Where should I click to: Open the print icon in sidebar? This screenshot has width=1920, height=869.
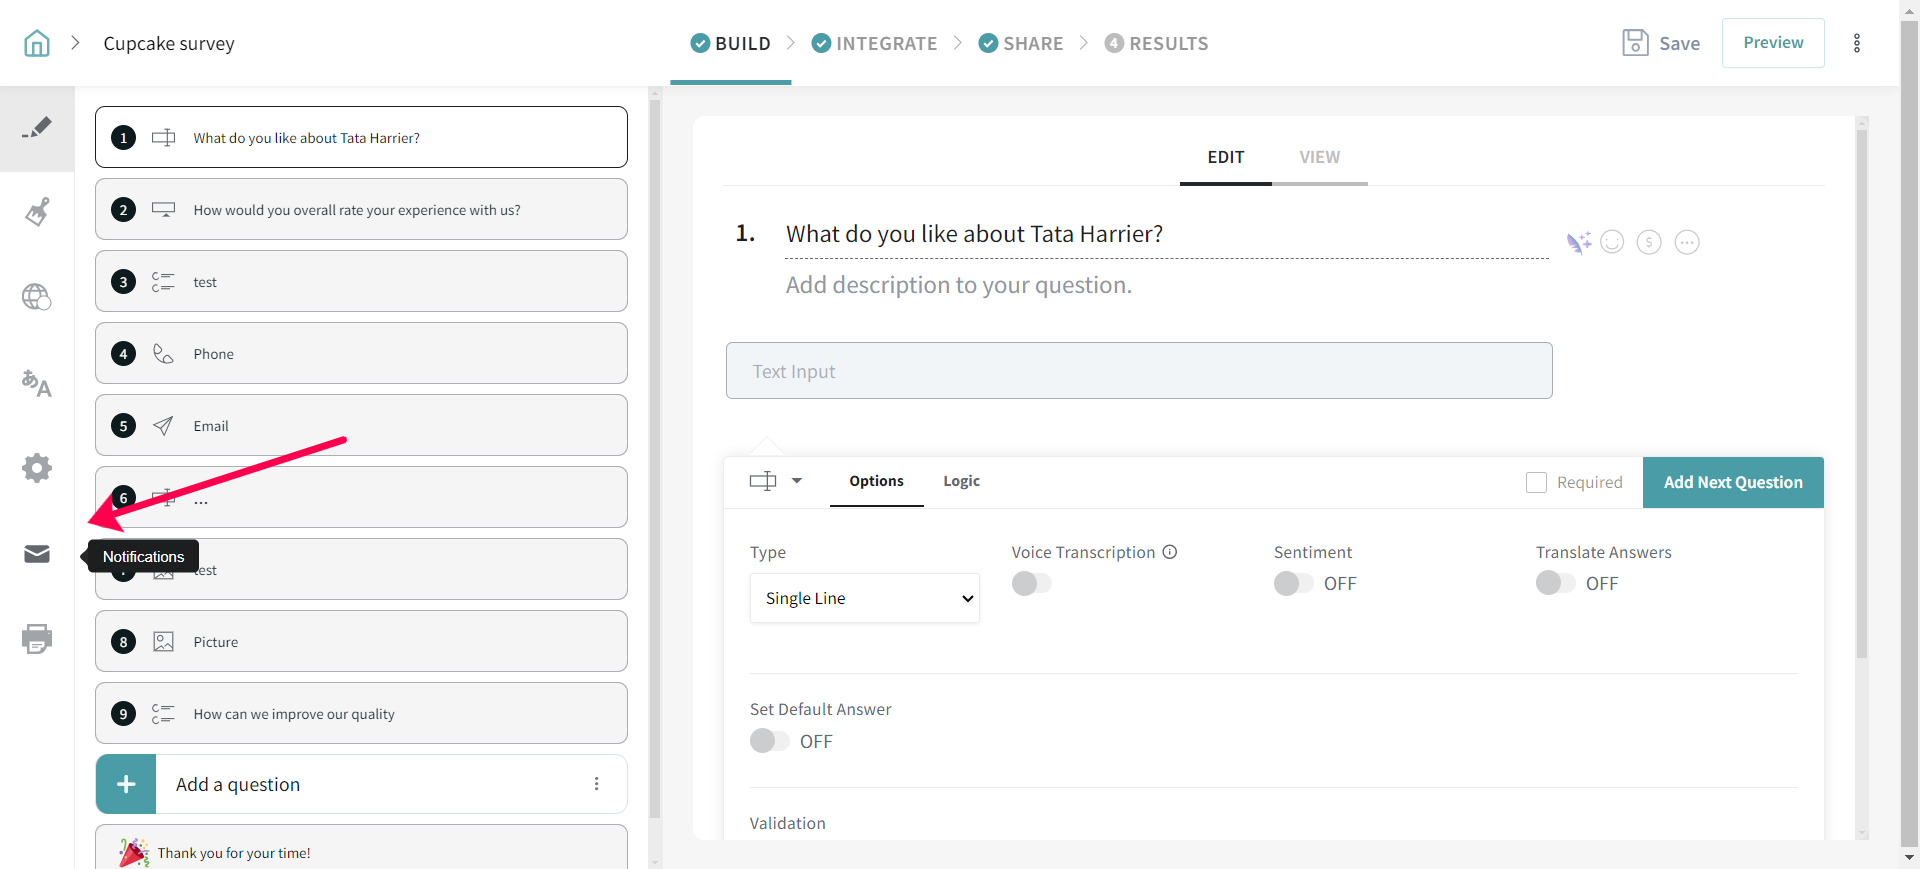pyautogui.click(x=37, y=638)
